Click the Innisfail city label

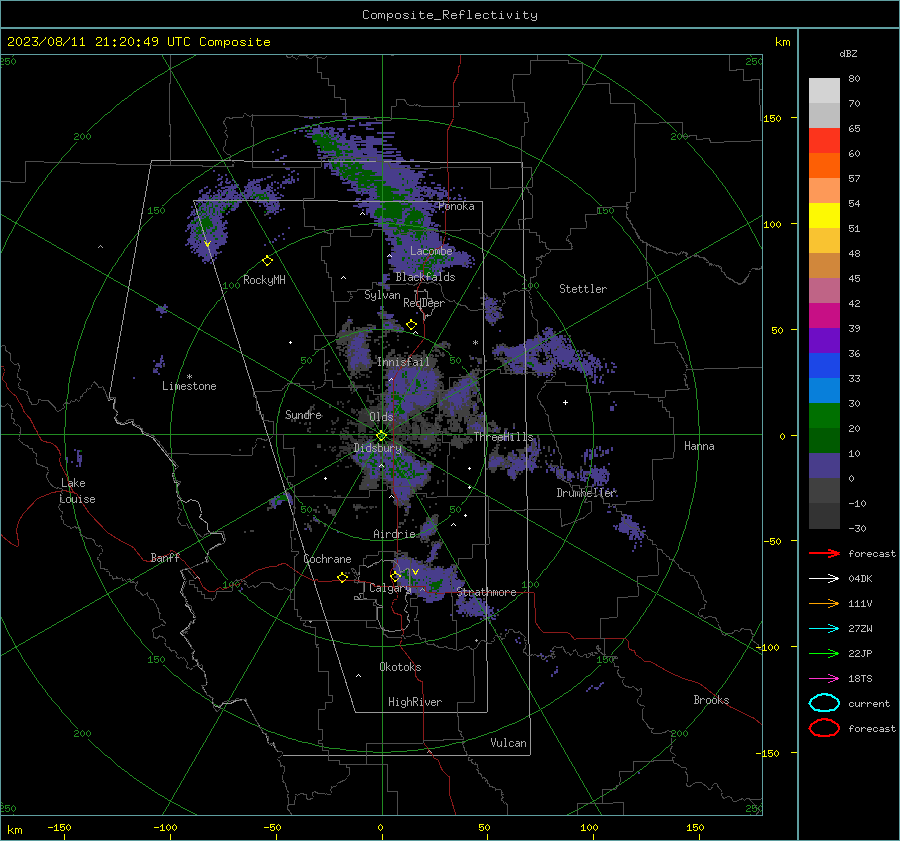click(x=403, y=362)
